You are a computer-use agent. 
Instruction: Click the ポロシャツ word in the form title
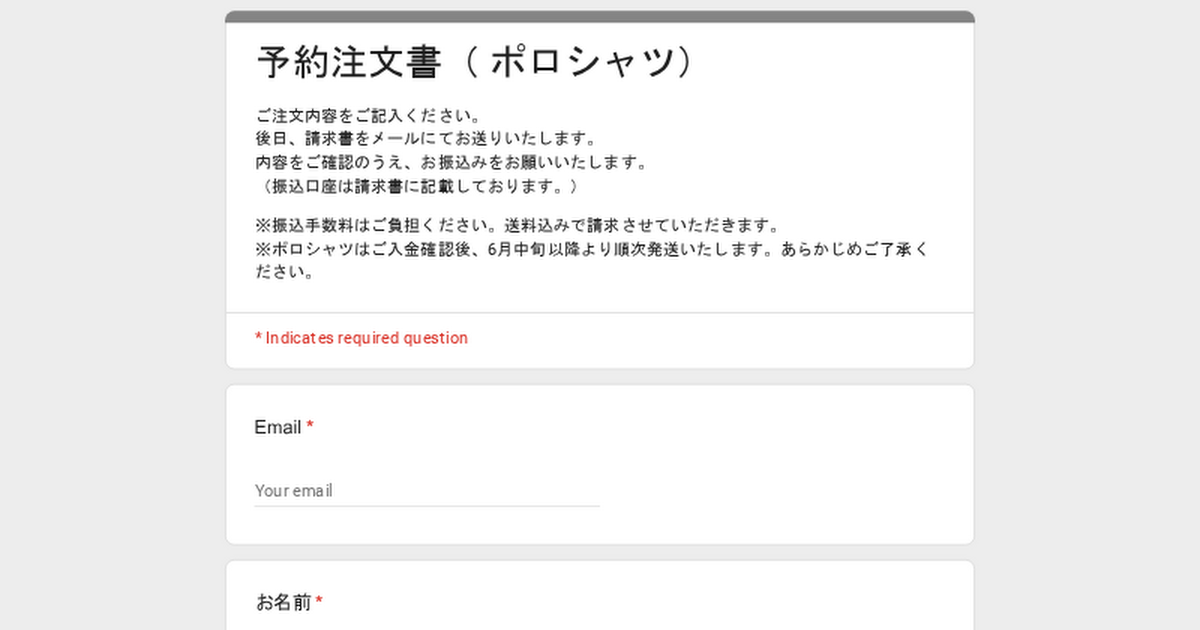(x=583, y=63)
